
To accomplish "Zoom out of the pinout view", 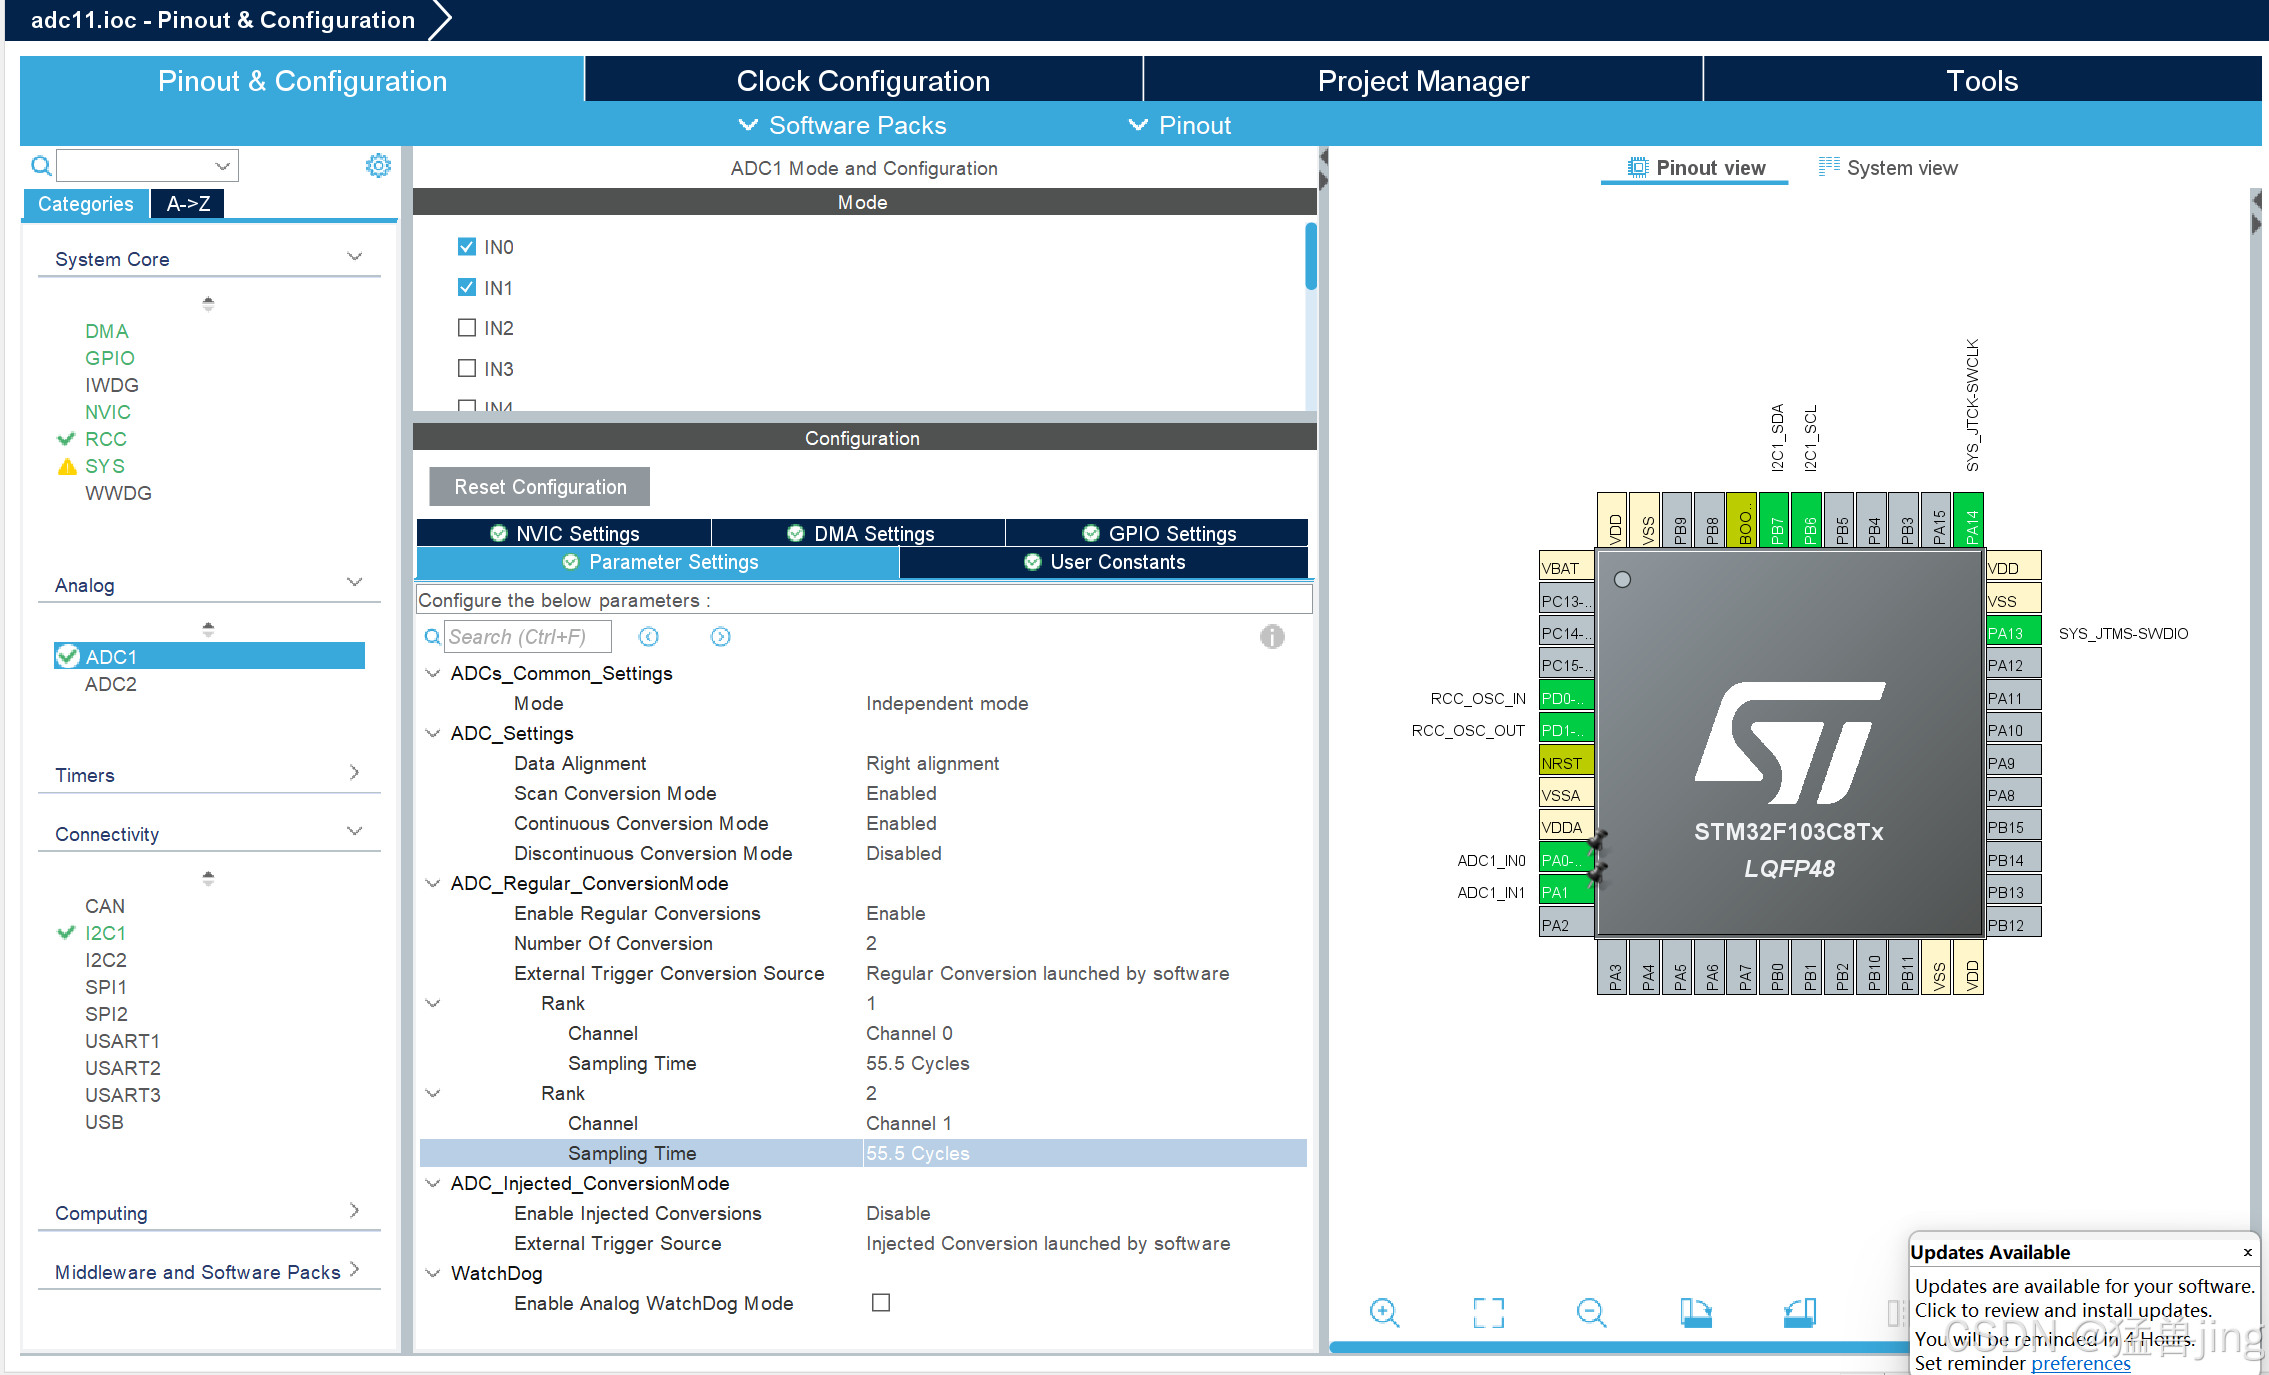I will coord(1592,1312).
